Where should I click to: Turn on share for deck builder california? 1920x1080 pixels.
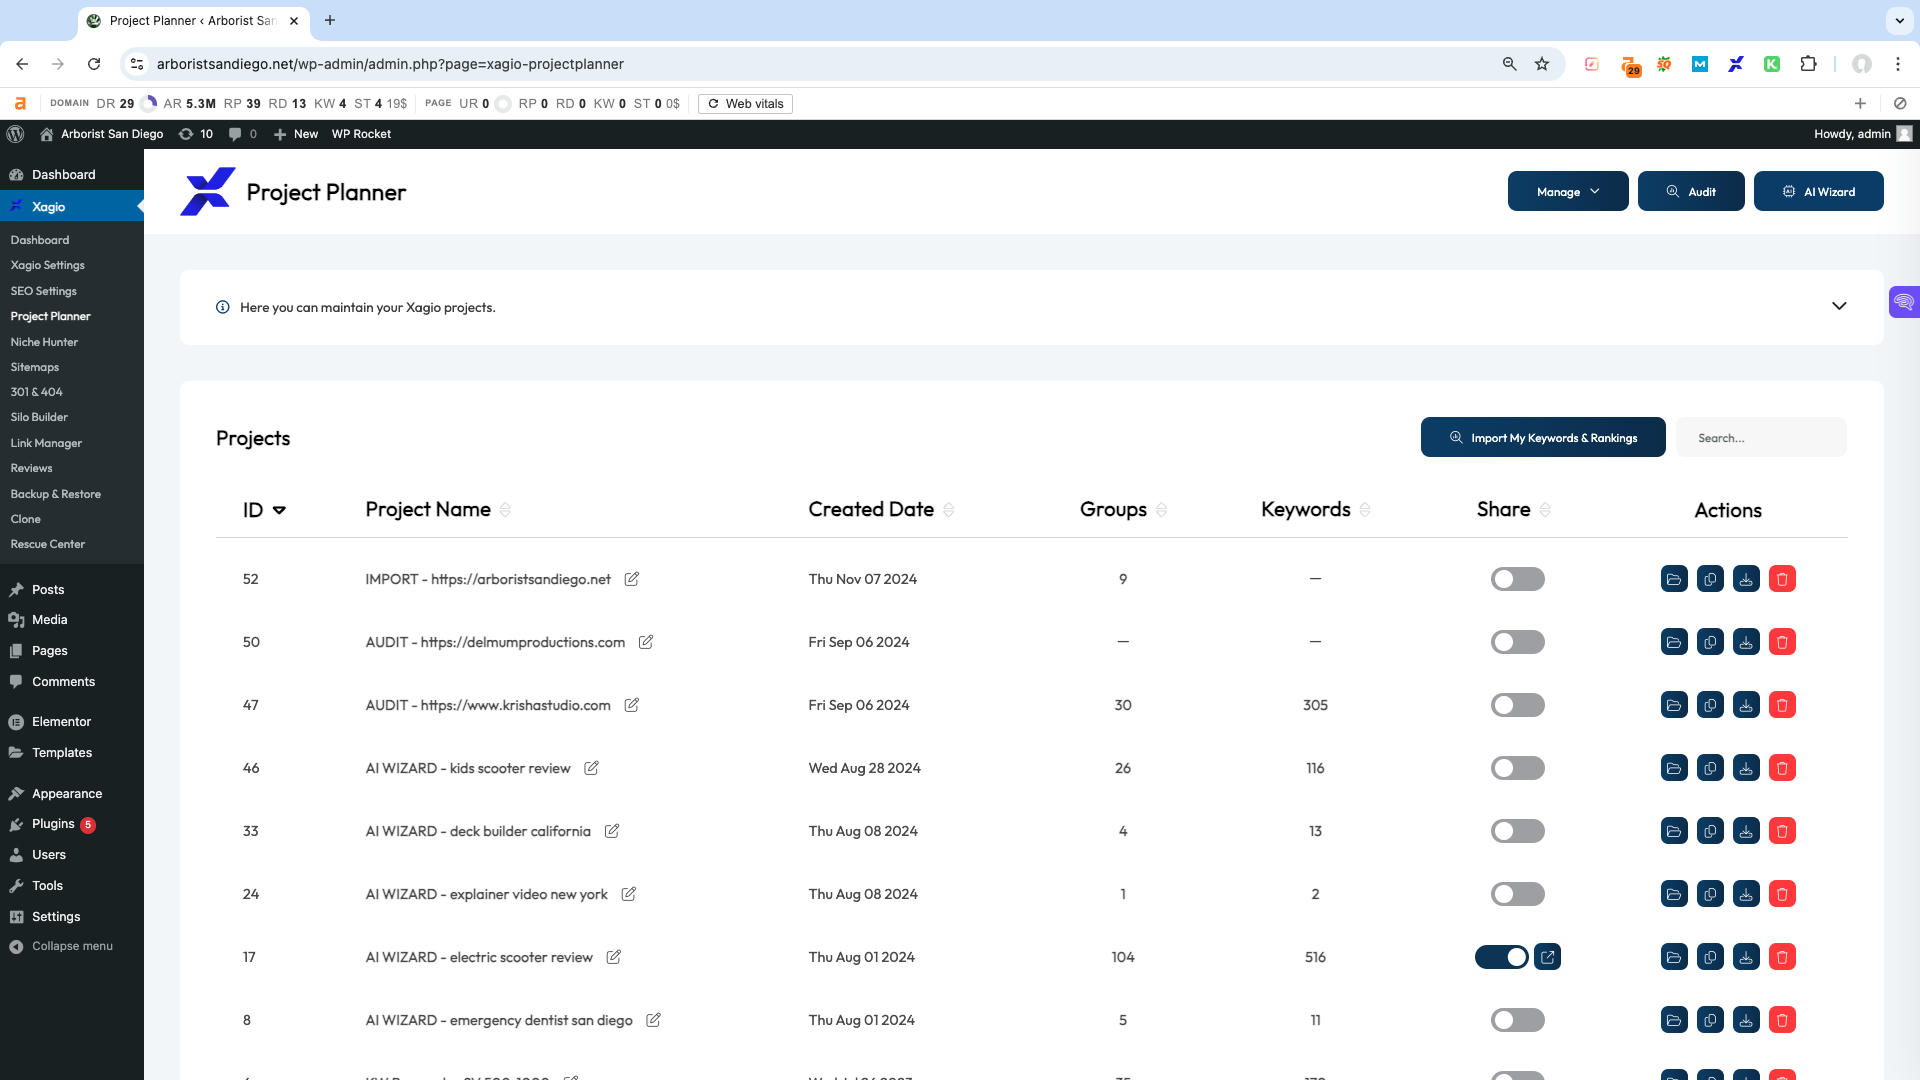pyautogui.click(x=1517, y=831)
